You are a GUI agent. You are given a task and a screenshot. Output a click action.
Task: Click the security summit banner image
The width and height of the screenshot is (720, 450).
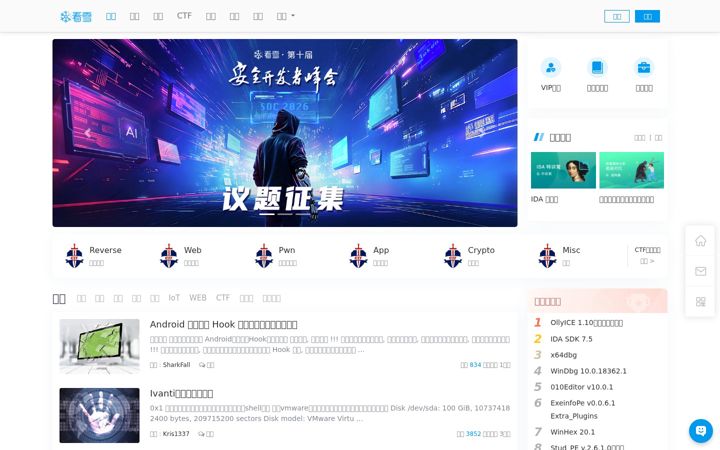click(x=285, y=133)
